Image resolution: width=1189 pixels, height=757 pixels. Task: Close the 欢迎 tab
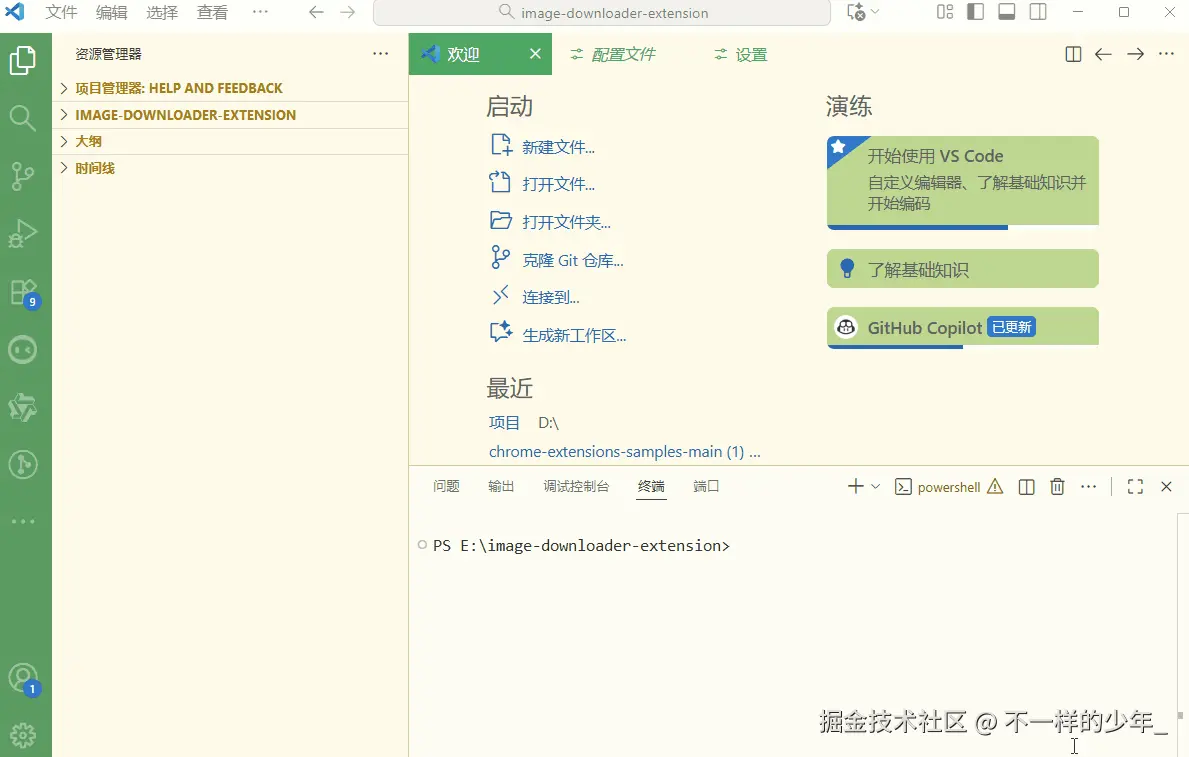click(535, 53)
